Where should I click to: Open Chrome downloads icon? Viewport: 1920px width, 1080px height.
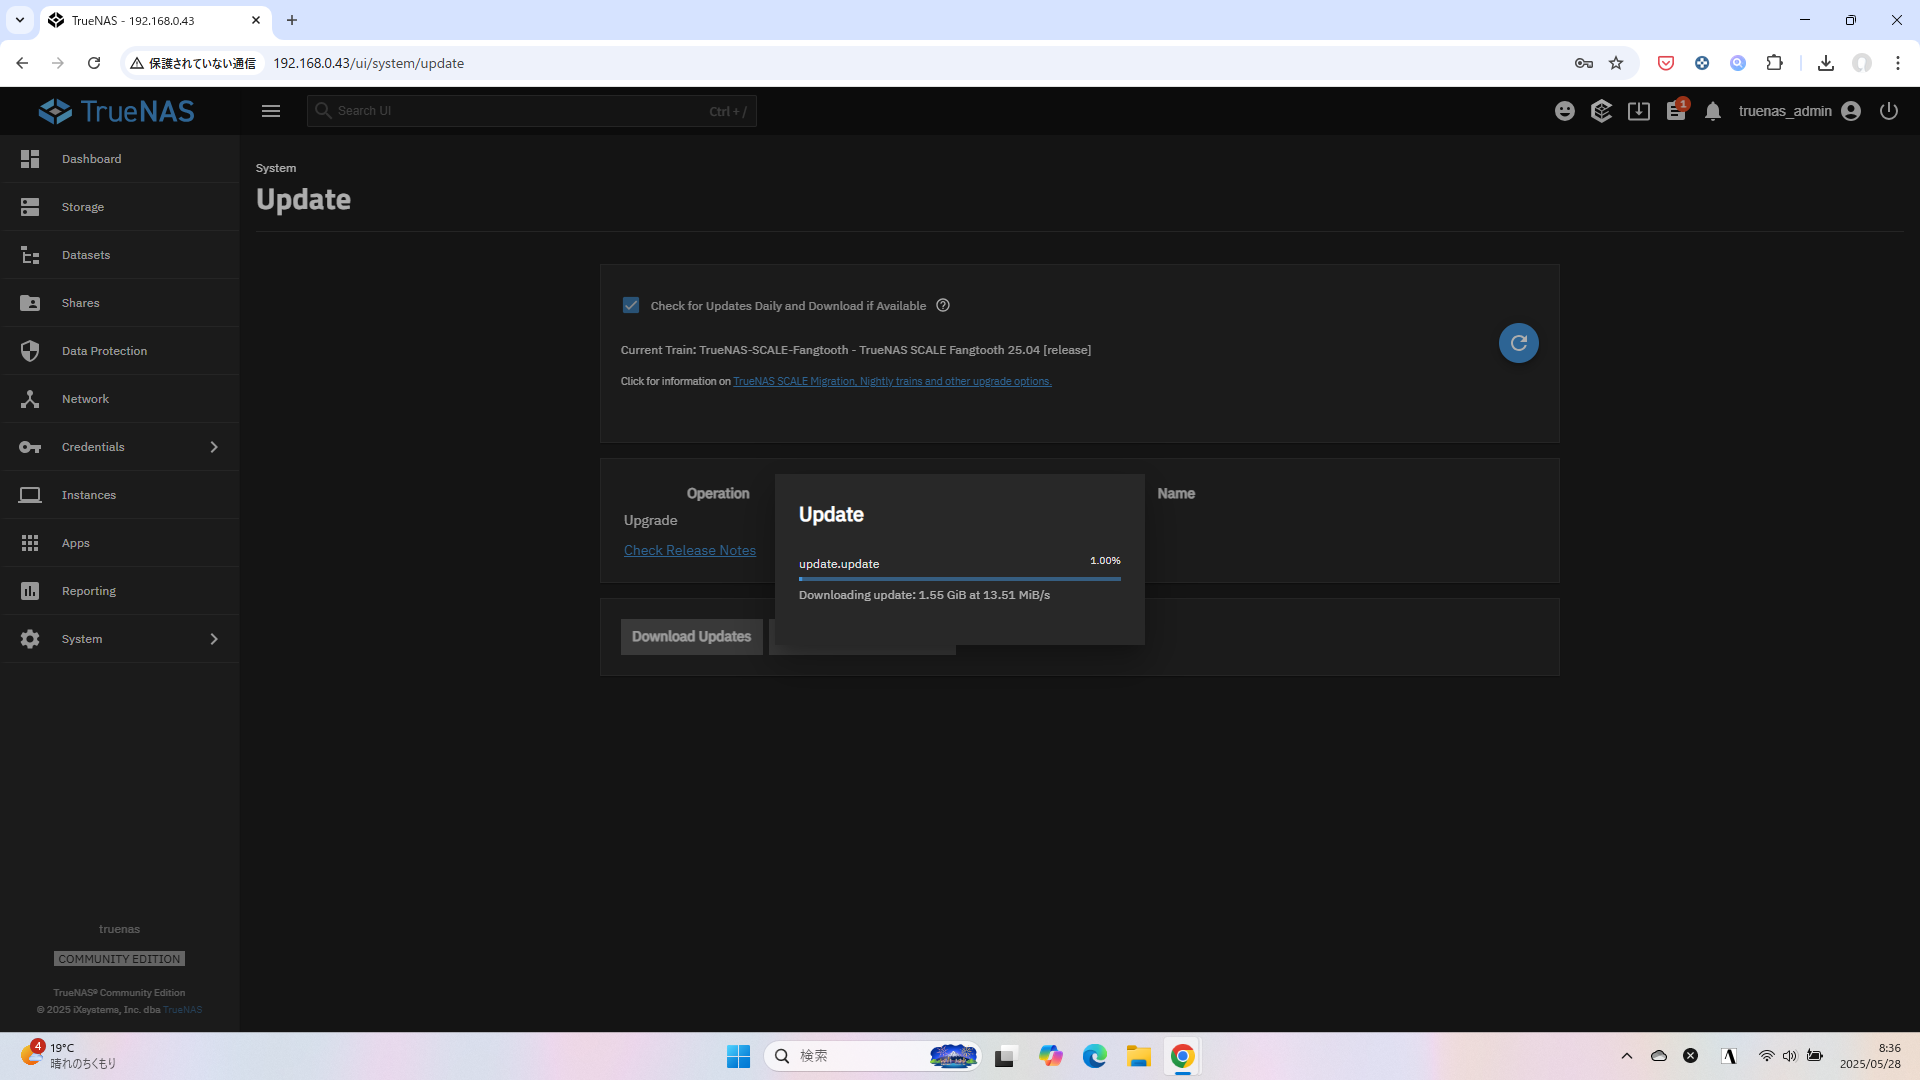click(1826, 63)
